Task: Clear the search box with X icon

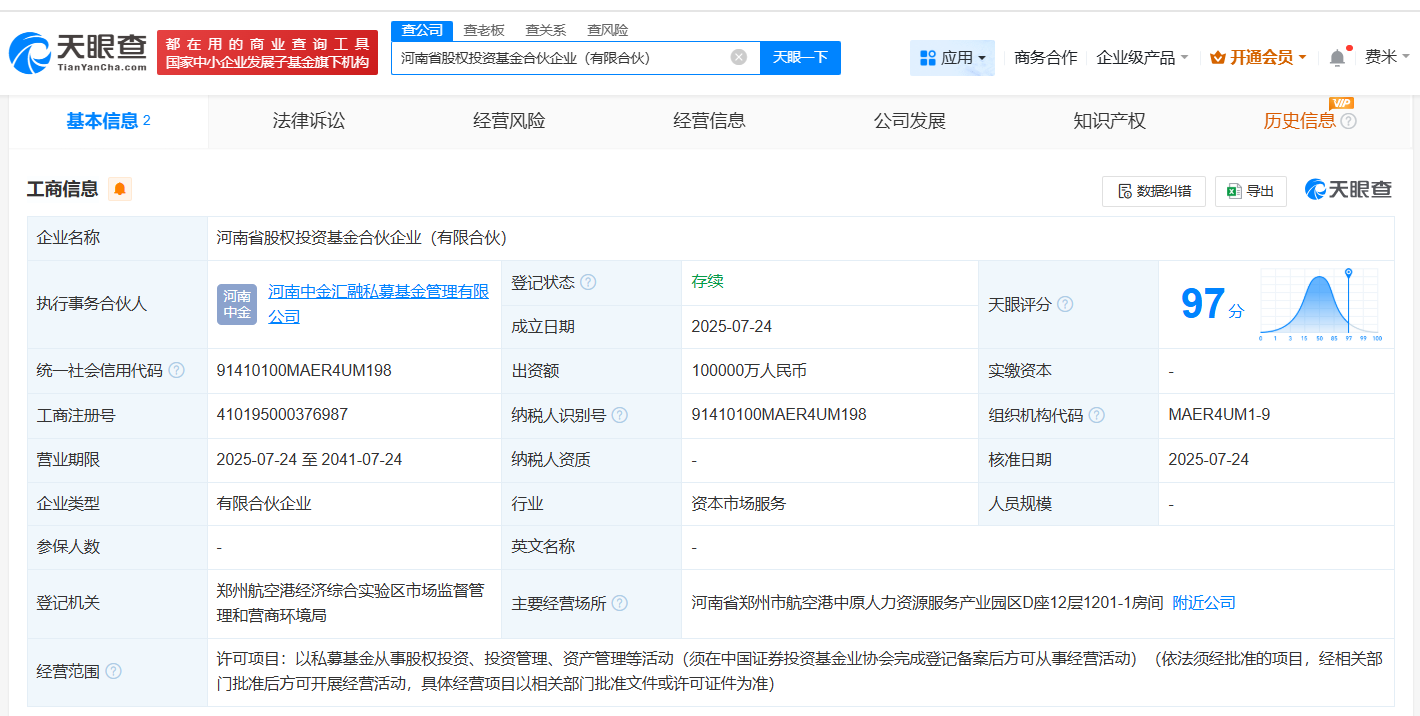Action: 739,57
